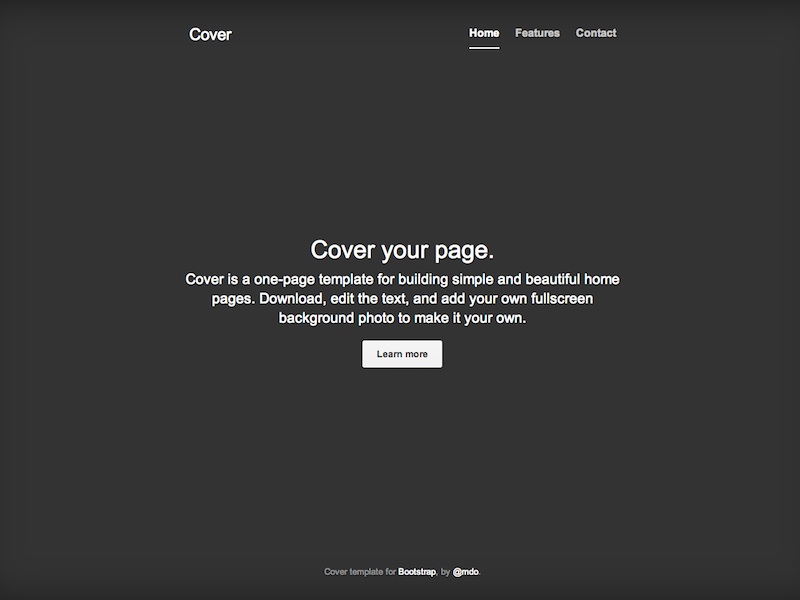Viewport: 800px width, 600px height.
Task: Click the word 'page.' in the main heading
Action: click(464, 250)
